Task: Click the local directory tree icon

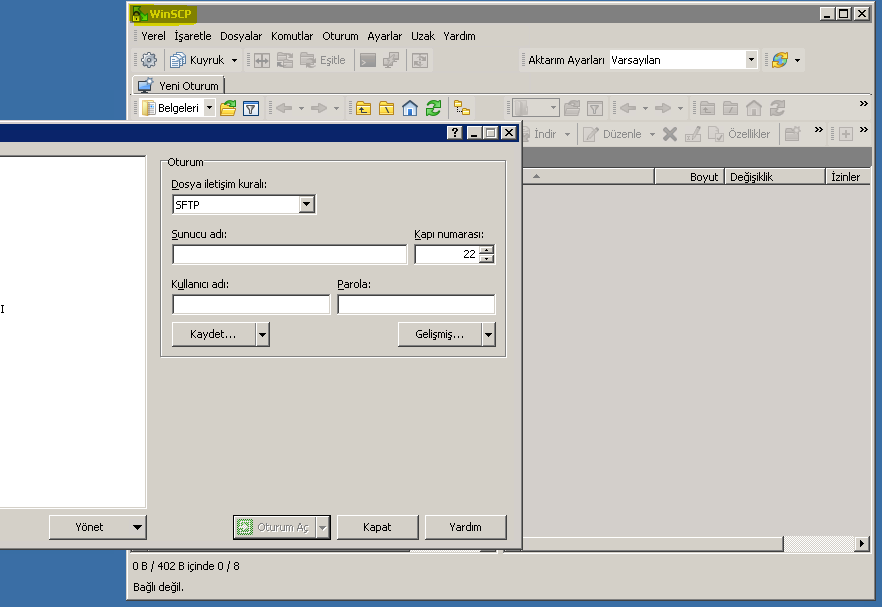Action: point(461,108)
